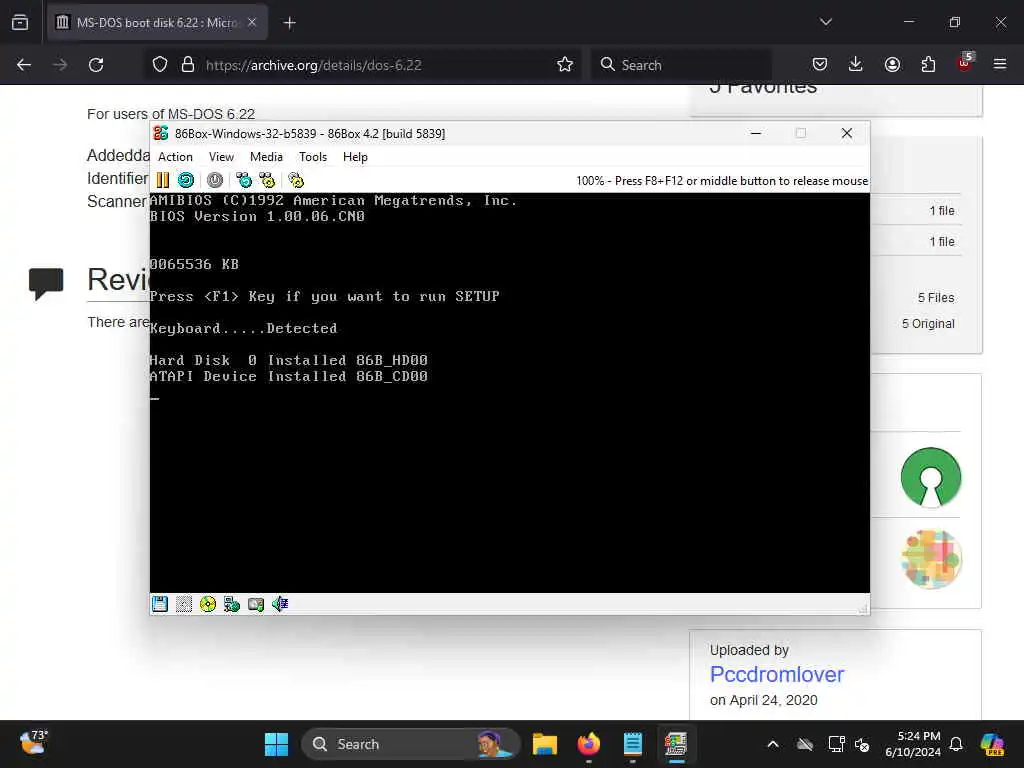Close the MS-DOS boot disk tab

[x=252, y=23]
